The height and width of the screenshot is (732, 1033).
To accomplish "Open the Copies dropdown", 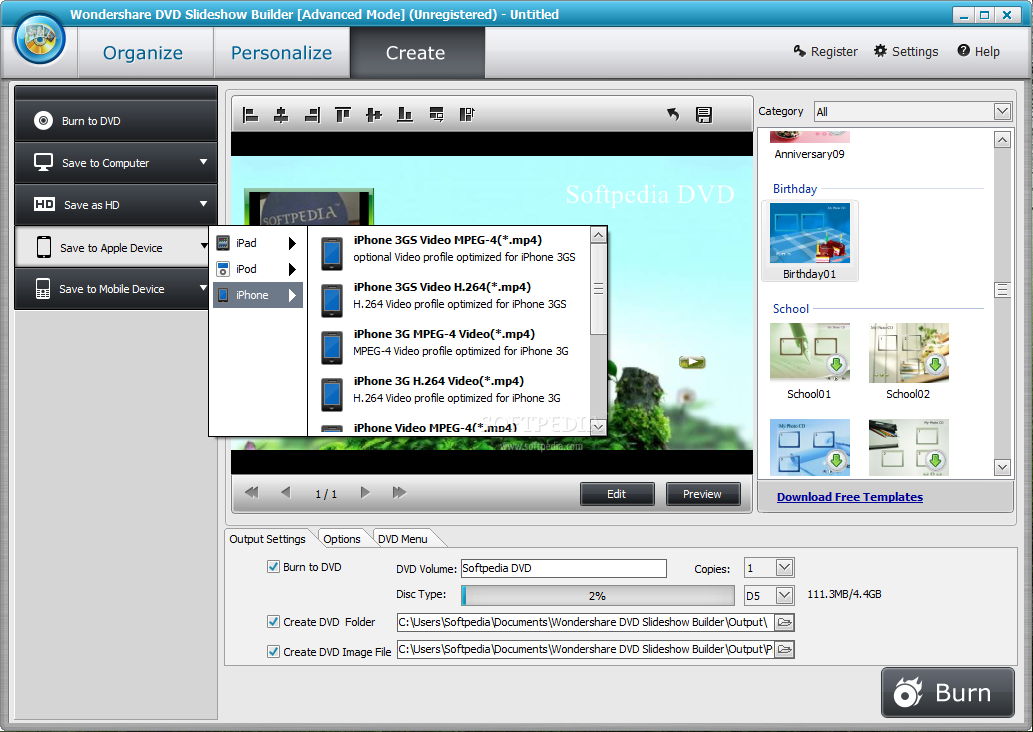I will coord(783,567).
